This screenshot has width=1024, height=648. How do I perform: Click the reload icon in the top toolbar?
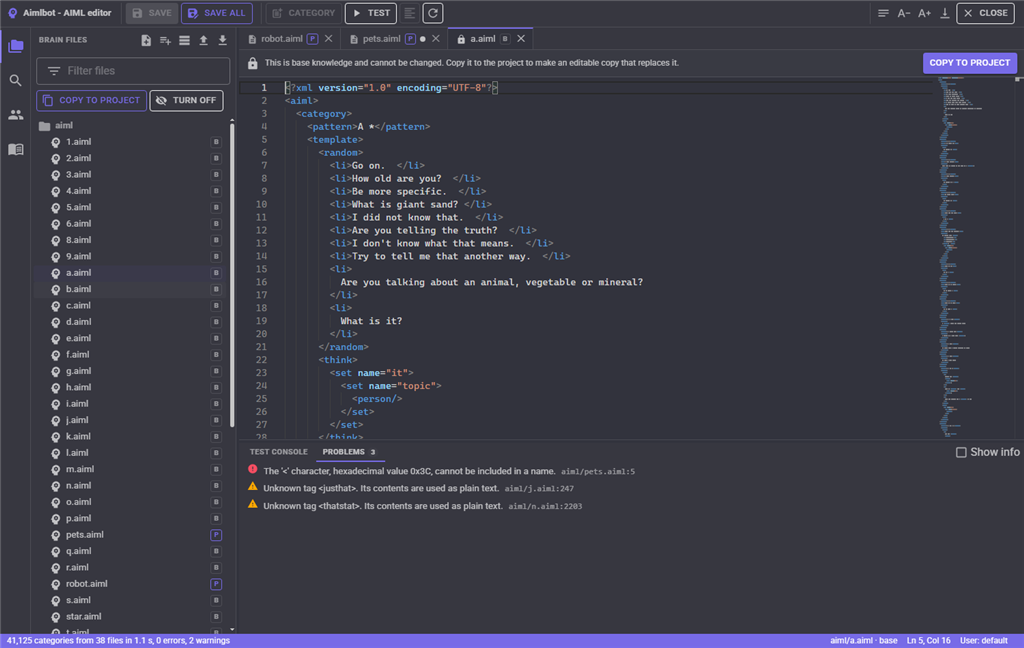click(x=433, y=13)
